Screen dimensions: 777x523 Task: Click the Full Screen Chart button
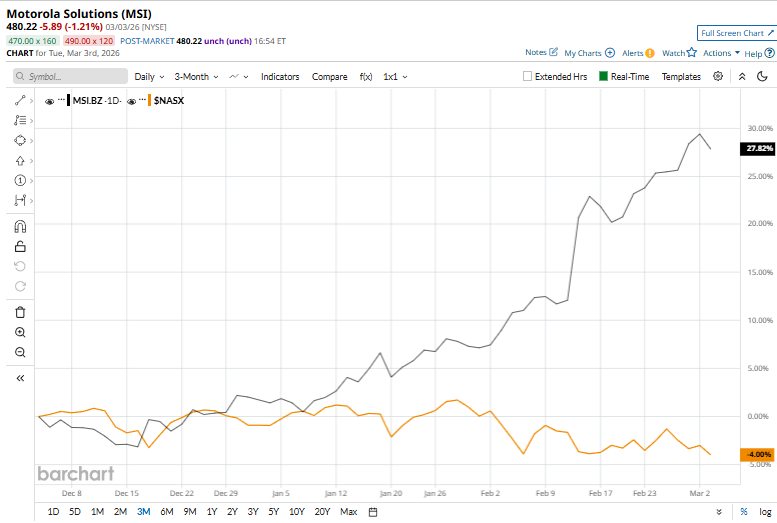(x=737, y=33)
